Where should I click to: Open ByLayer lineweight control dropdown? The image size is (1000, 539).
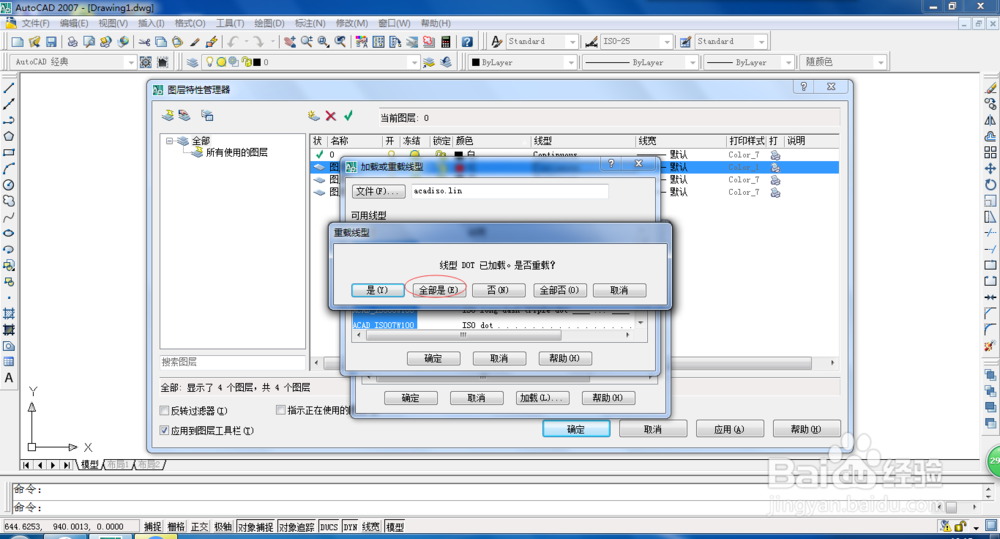point(788,62)
